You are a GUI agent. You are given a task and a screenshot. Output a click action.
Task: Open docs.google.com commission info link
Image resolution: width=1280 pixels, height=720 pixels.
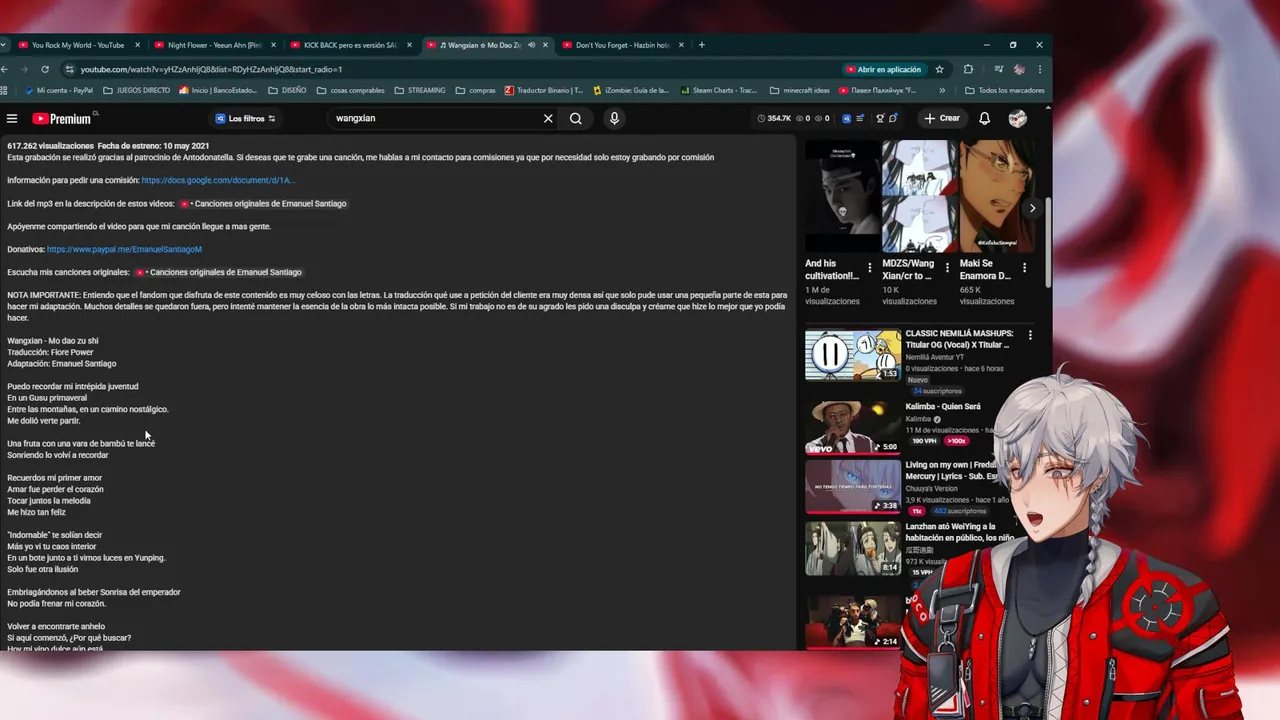click(x=218, y=181)
